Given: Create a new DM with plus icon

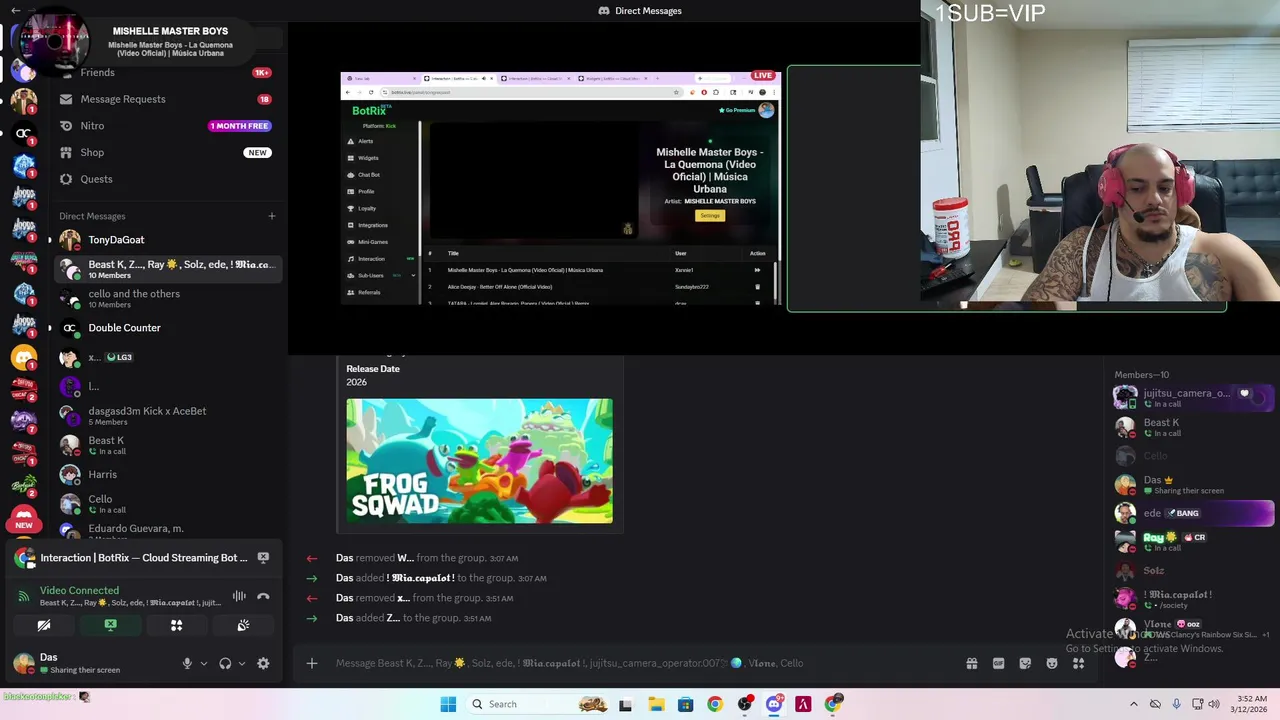Looking at the screenshot, I should 271,216.
